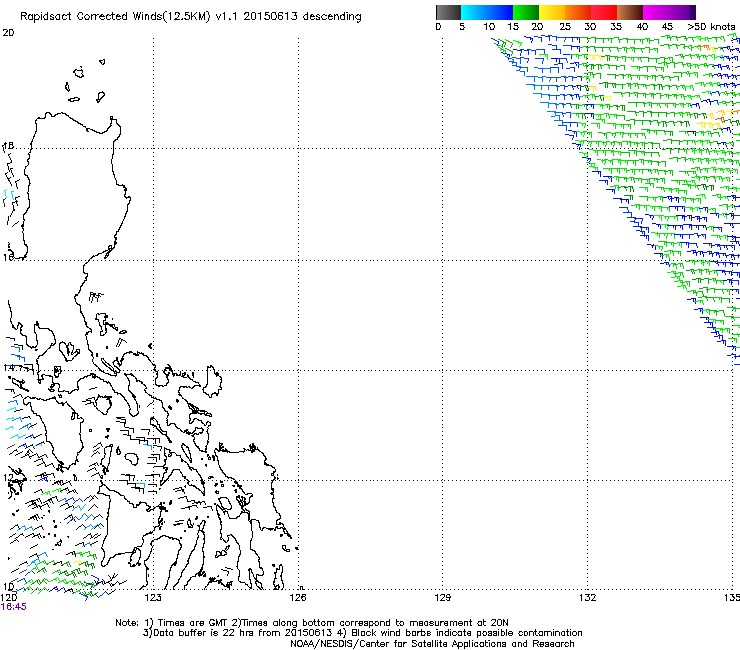740x650 pixels.
Task: Click the yellow 20-25 knots legend segment
Action: point(552,12)
